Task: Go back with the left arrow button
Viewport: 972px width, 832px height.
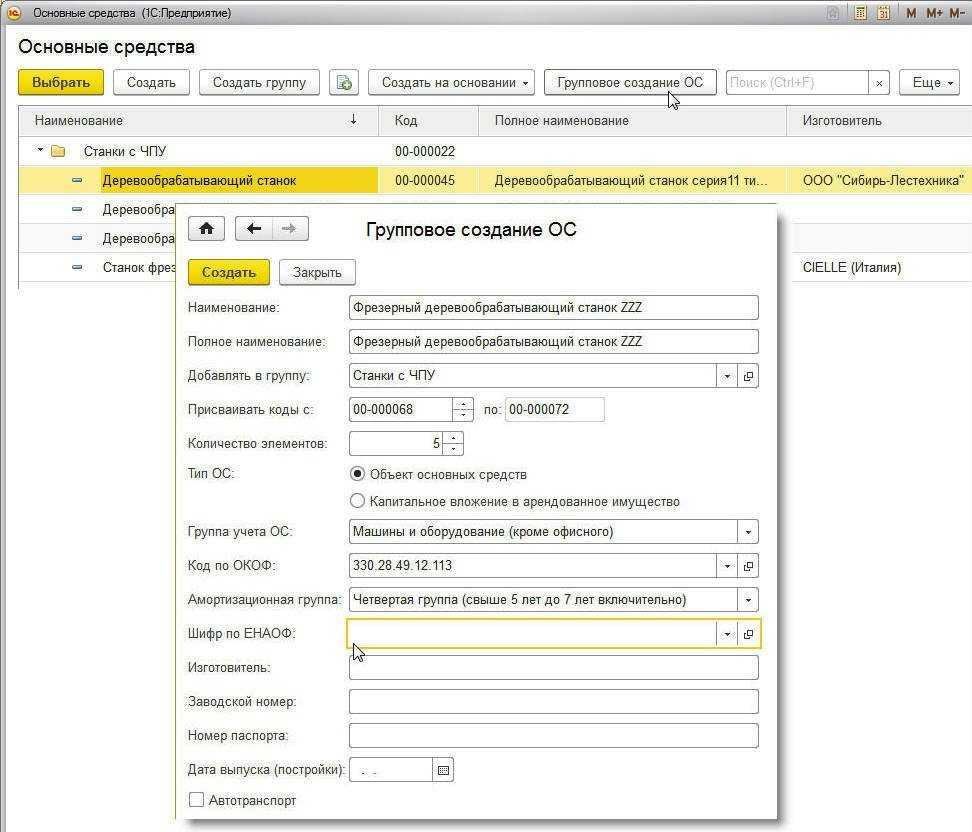Action: coord(254,229)
